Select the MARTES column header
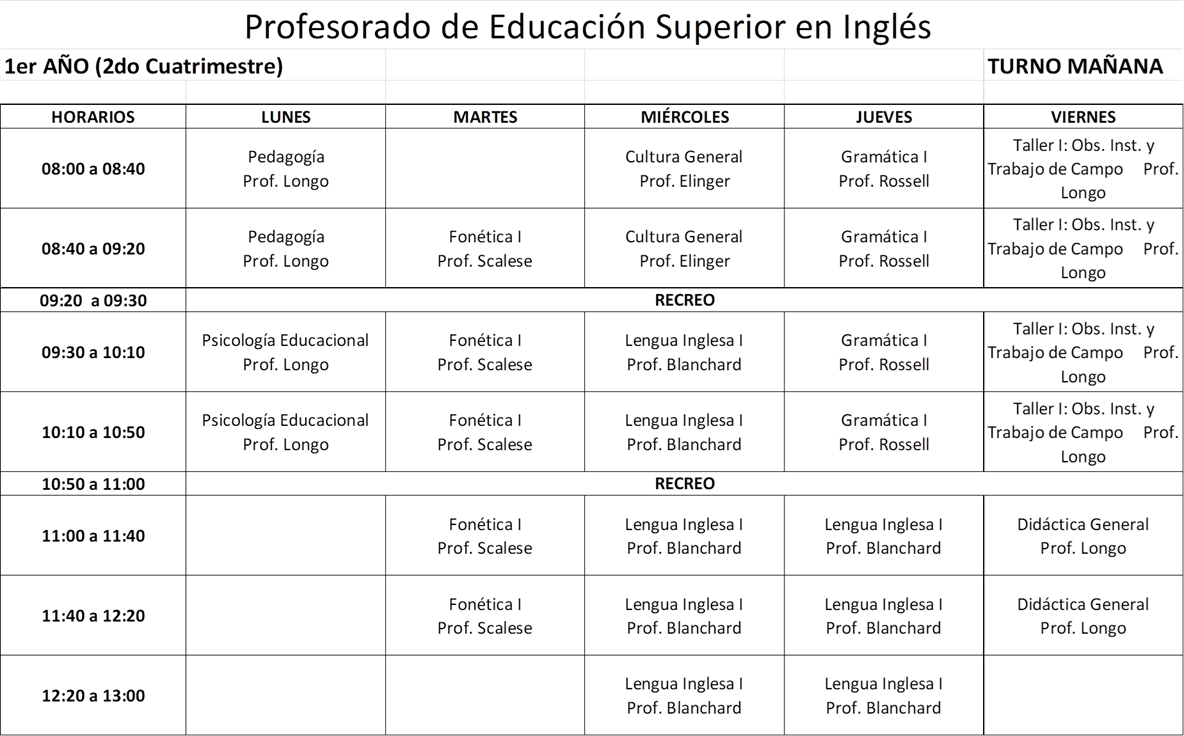Image resolution: width=1184 pixels, height=736 pixels. [x=485, y=117]
